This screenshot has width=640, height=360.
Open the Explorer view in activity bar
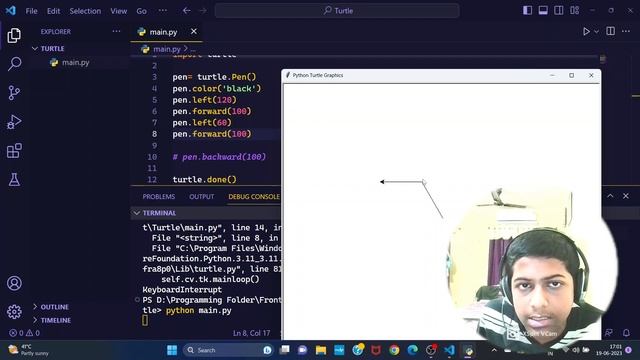[14, 36]
